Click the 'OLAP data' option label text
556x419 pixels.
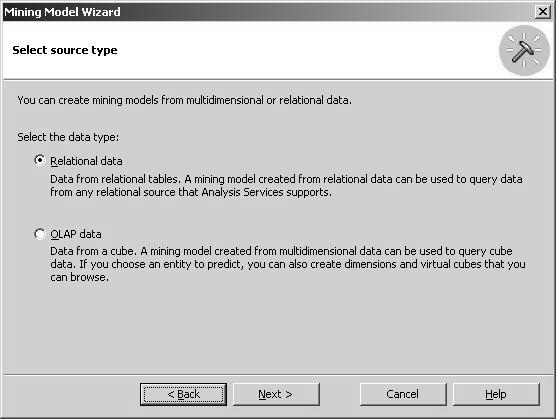[76, 234]
